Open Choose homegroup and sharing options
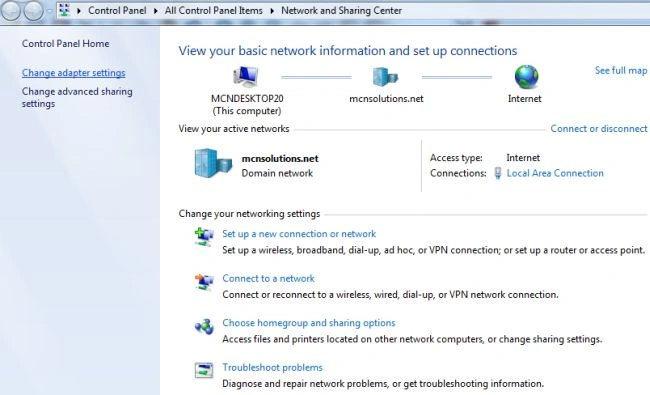The image size is (650, 395). 309,323
